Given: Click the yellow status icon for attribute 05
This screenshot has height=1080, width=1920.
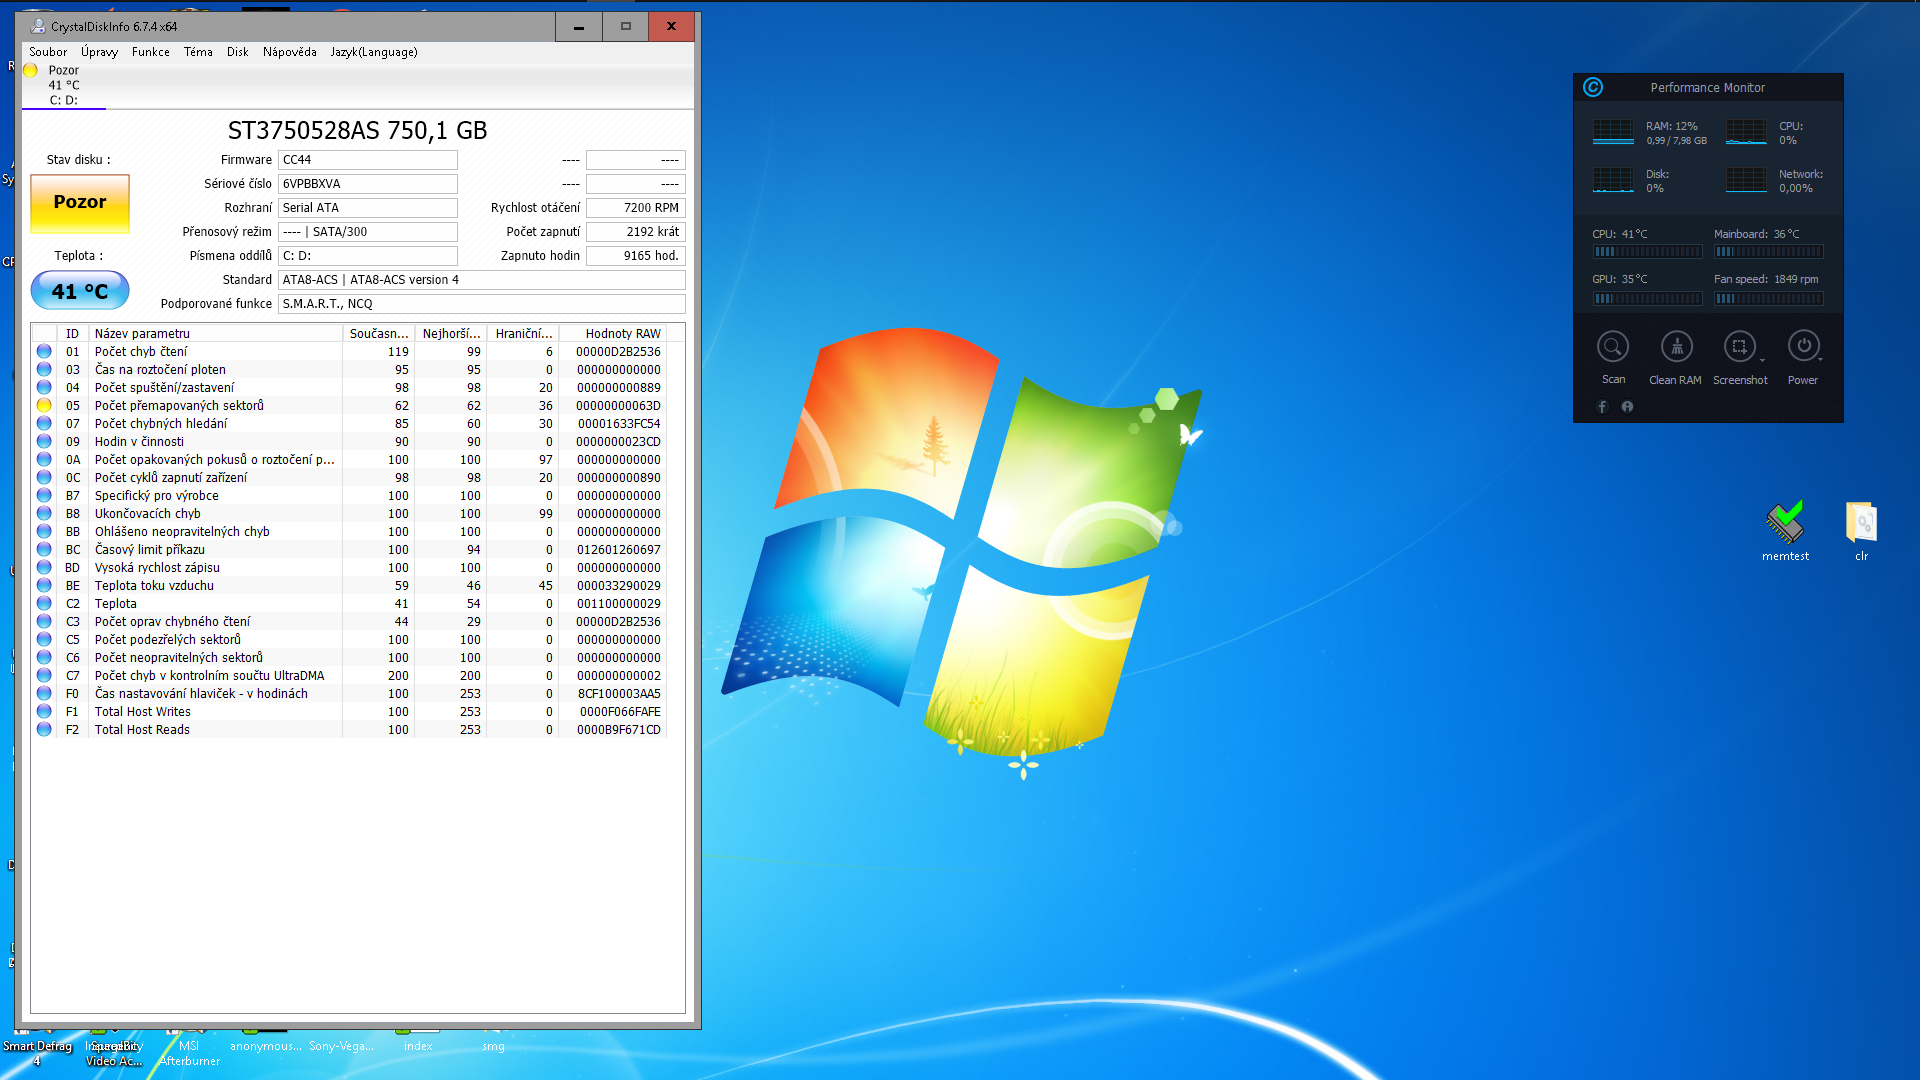Looking at the screenshot, I should (x=44, y=406).
